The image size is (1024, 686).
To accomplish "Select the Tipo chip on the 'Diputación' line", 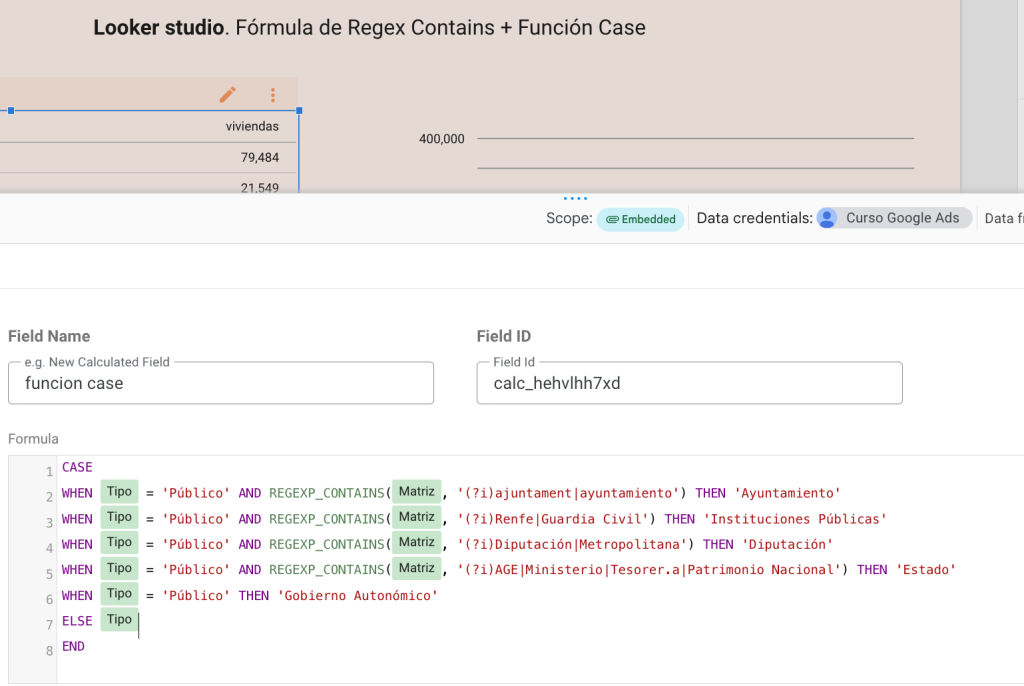I will (x=120, y=543).
